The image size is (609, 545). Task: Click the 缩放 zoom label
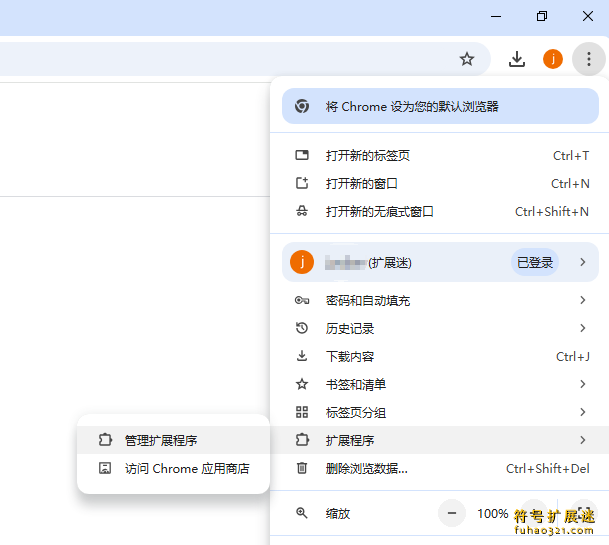point(338,514)
